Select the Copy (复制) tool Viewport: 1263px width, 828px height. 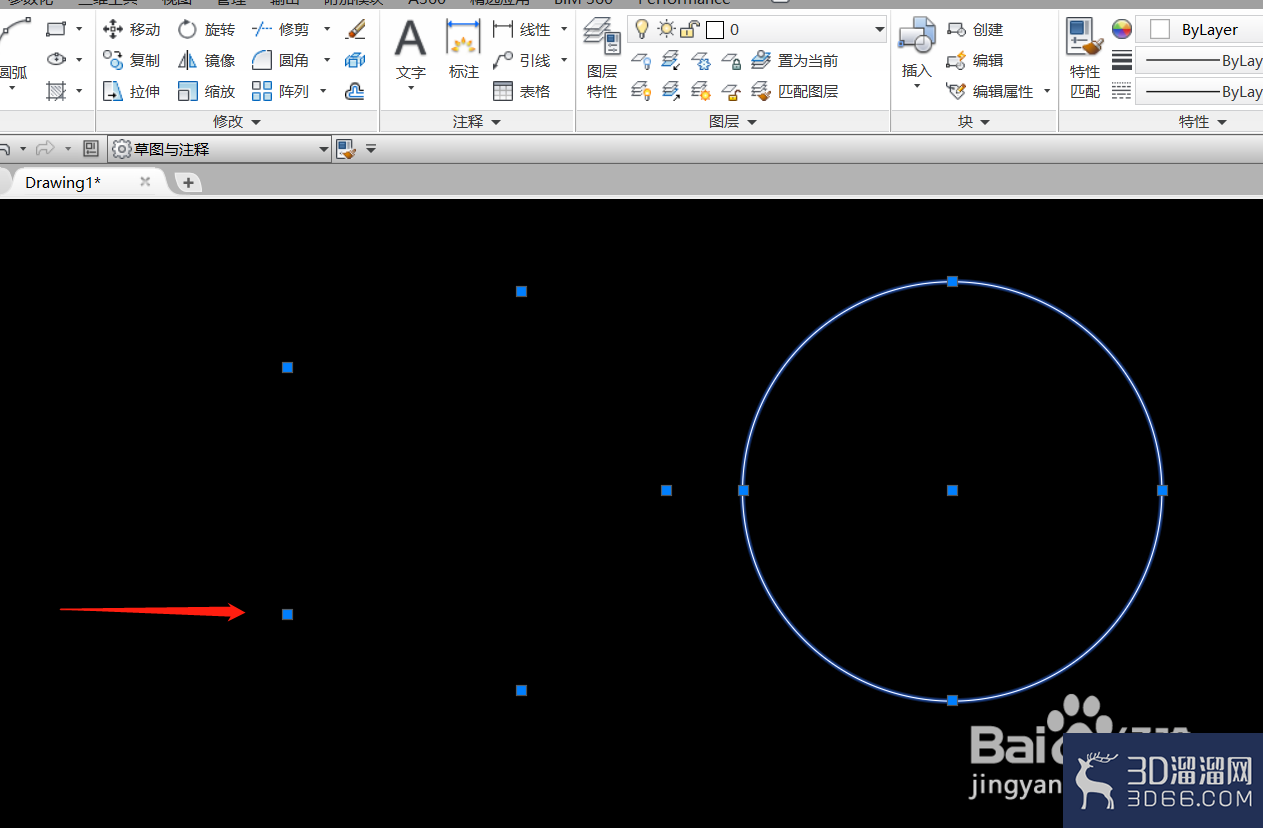[x=132, y=61]
